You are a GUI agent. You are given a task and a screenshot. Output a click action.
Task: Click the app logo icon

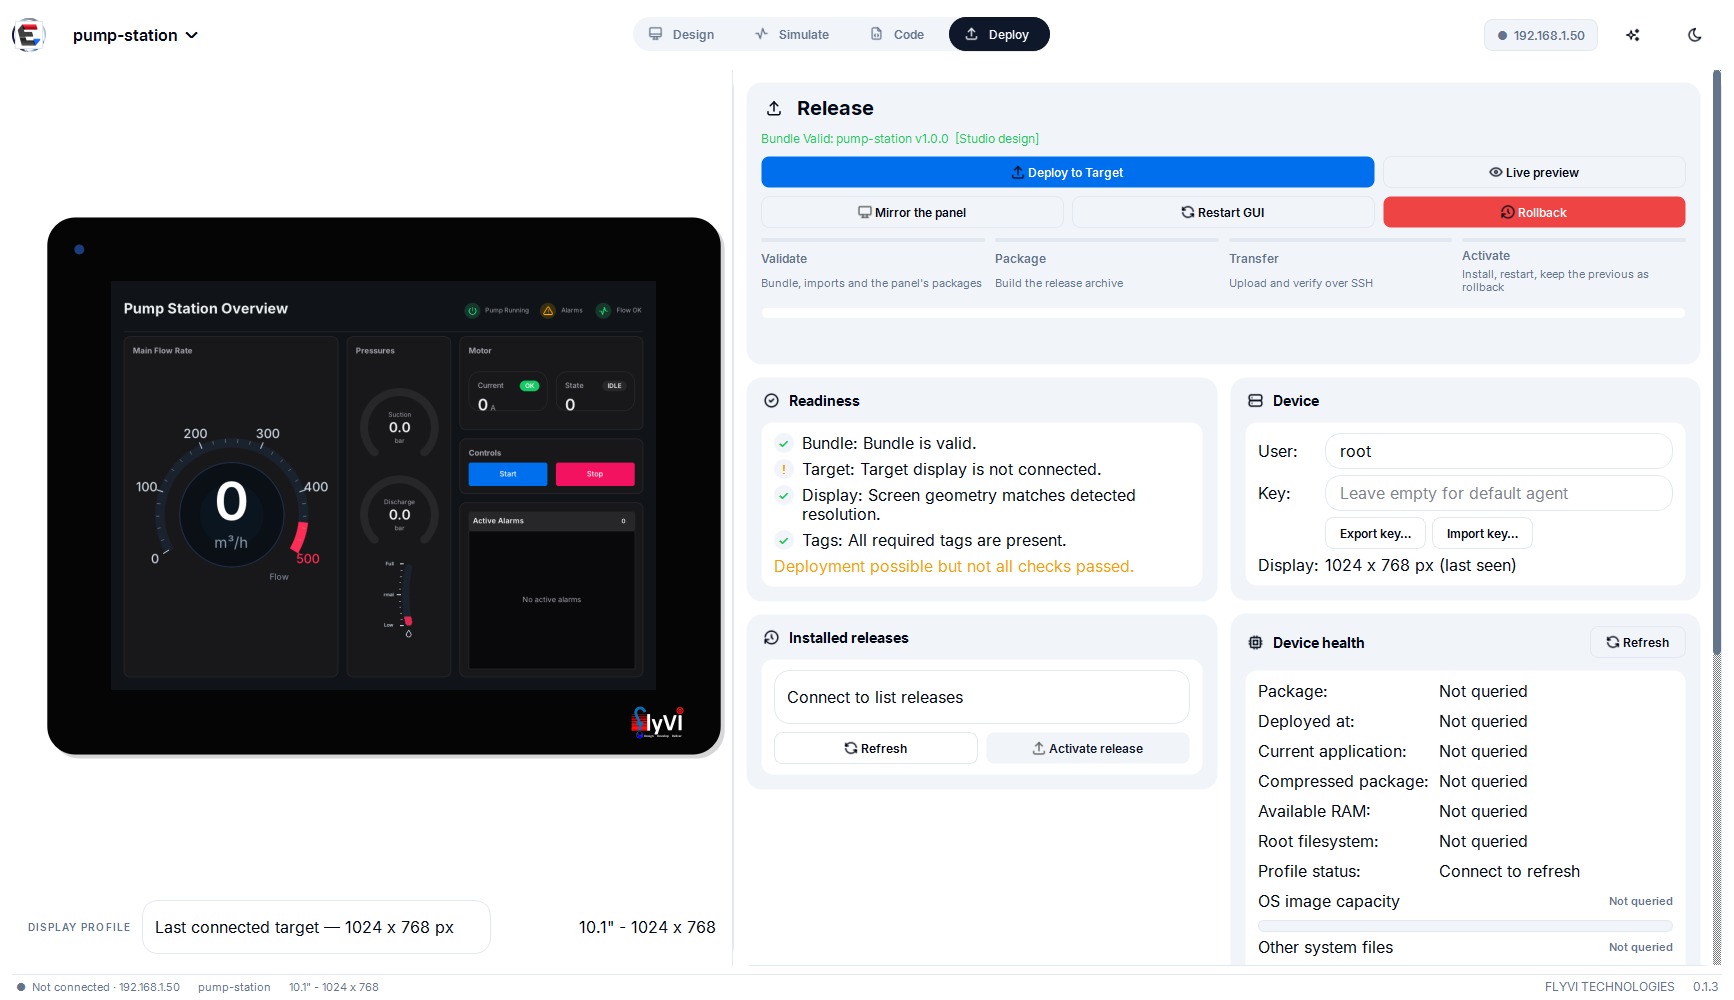coord(29,35)
